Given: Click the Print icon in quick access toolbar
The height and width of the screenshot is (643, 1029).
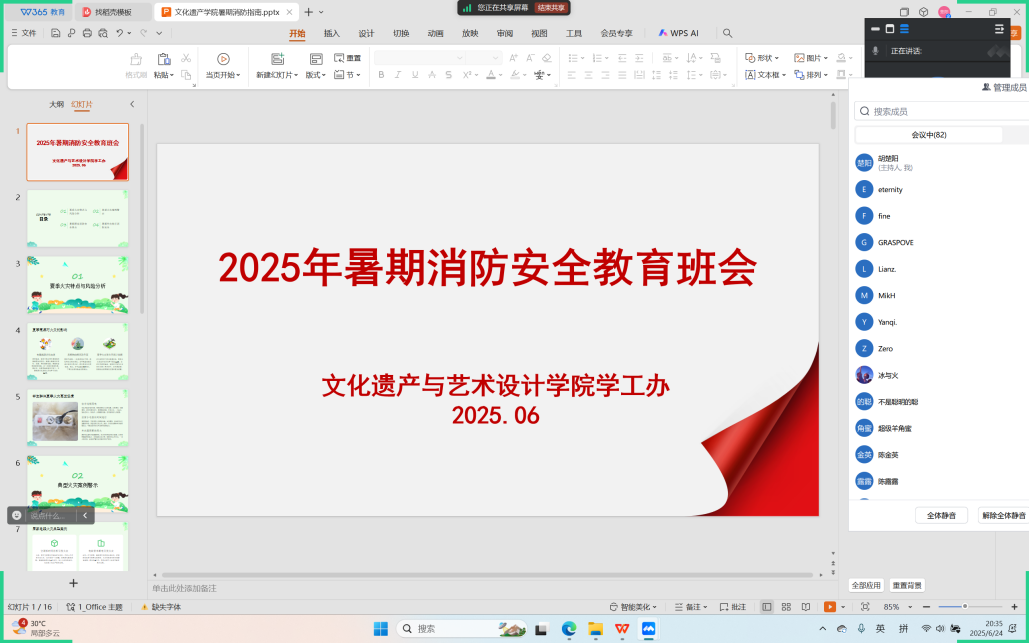Looking at the screenshot, I should click(87, 33).
